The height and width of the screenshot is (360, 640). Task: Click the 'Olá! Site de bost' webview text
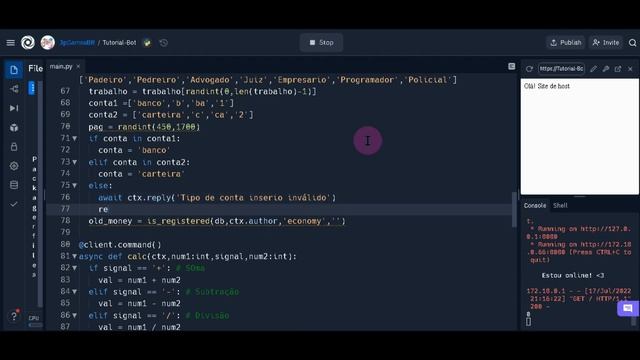click(x=547, y=86)
